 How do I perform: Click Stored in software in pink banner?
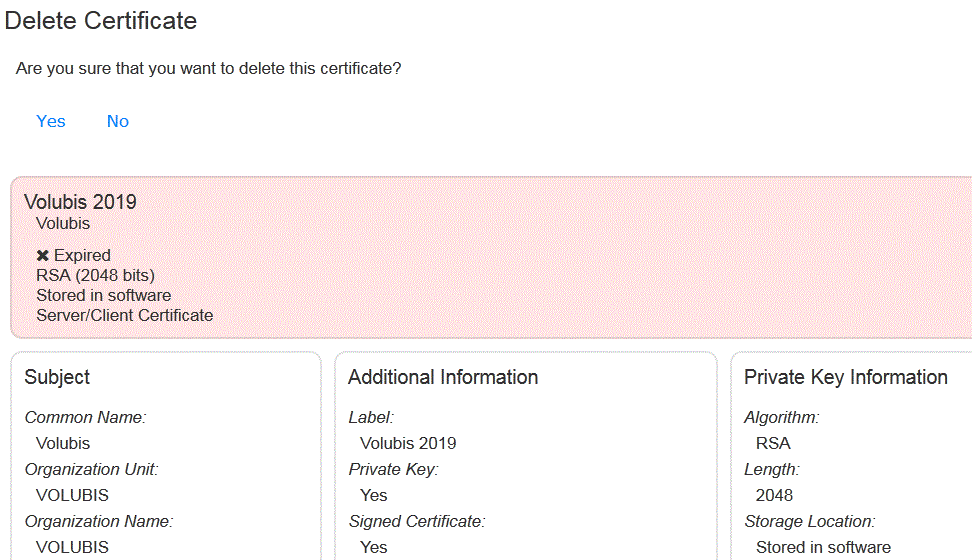point(104,295)
